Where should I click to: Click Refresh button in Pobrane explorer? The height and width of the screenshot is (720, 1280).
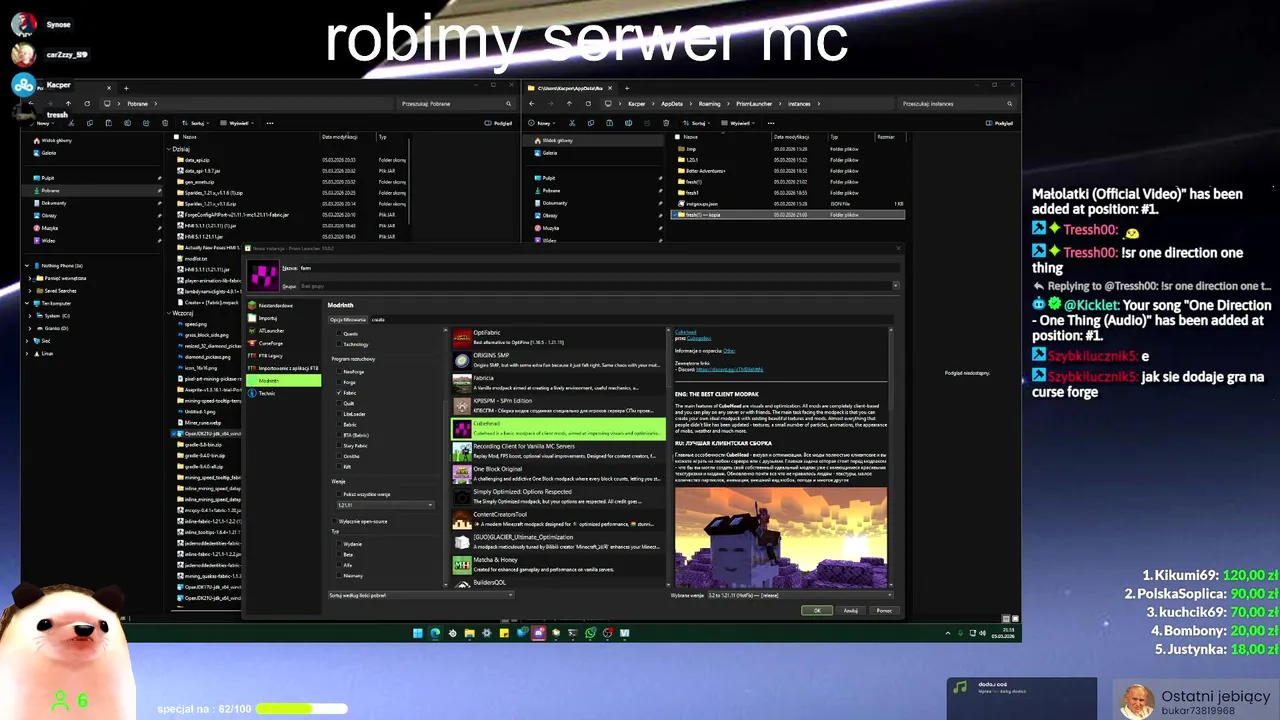[x=87, y=103]
